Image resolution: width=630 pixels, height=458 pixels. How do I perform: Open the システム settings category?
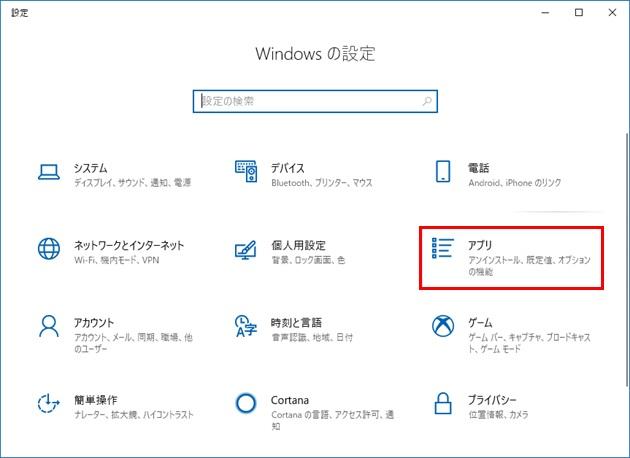(90, 168)
